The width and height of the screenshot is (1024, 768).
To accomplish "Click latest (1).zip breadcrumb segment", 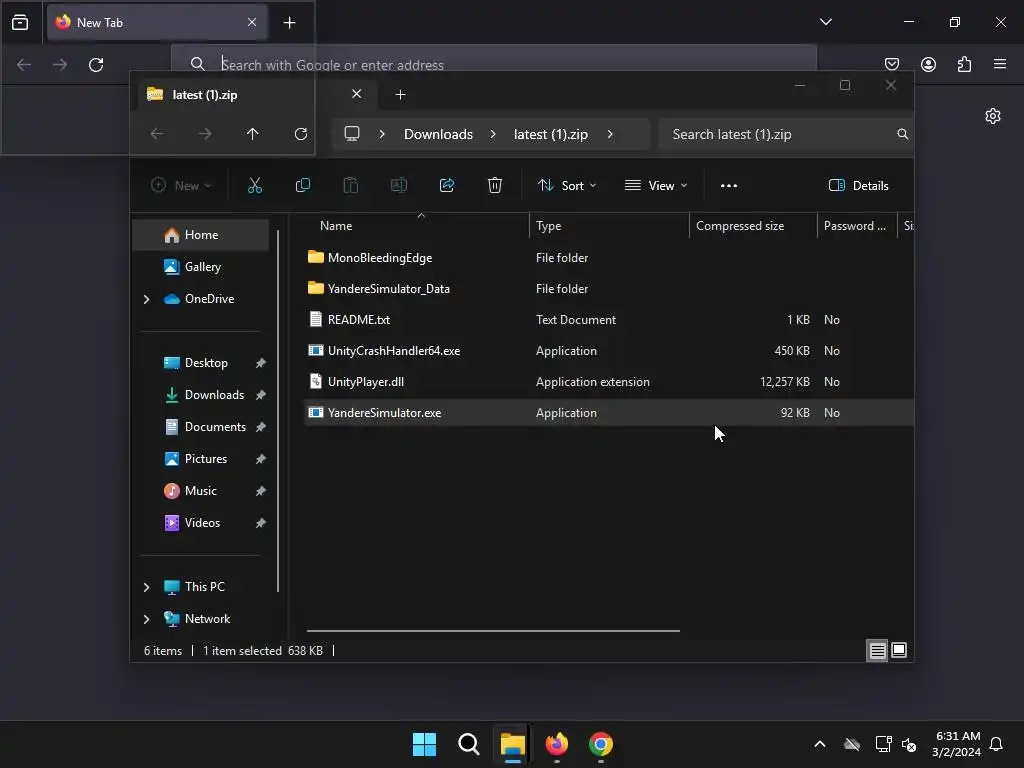I will (551, 134).
